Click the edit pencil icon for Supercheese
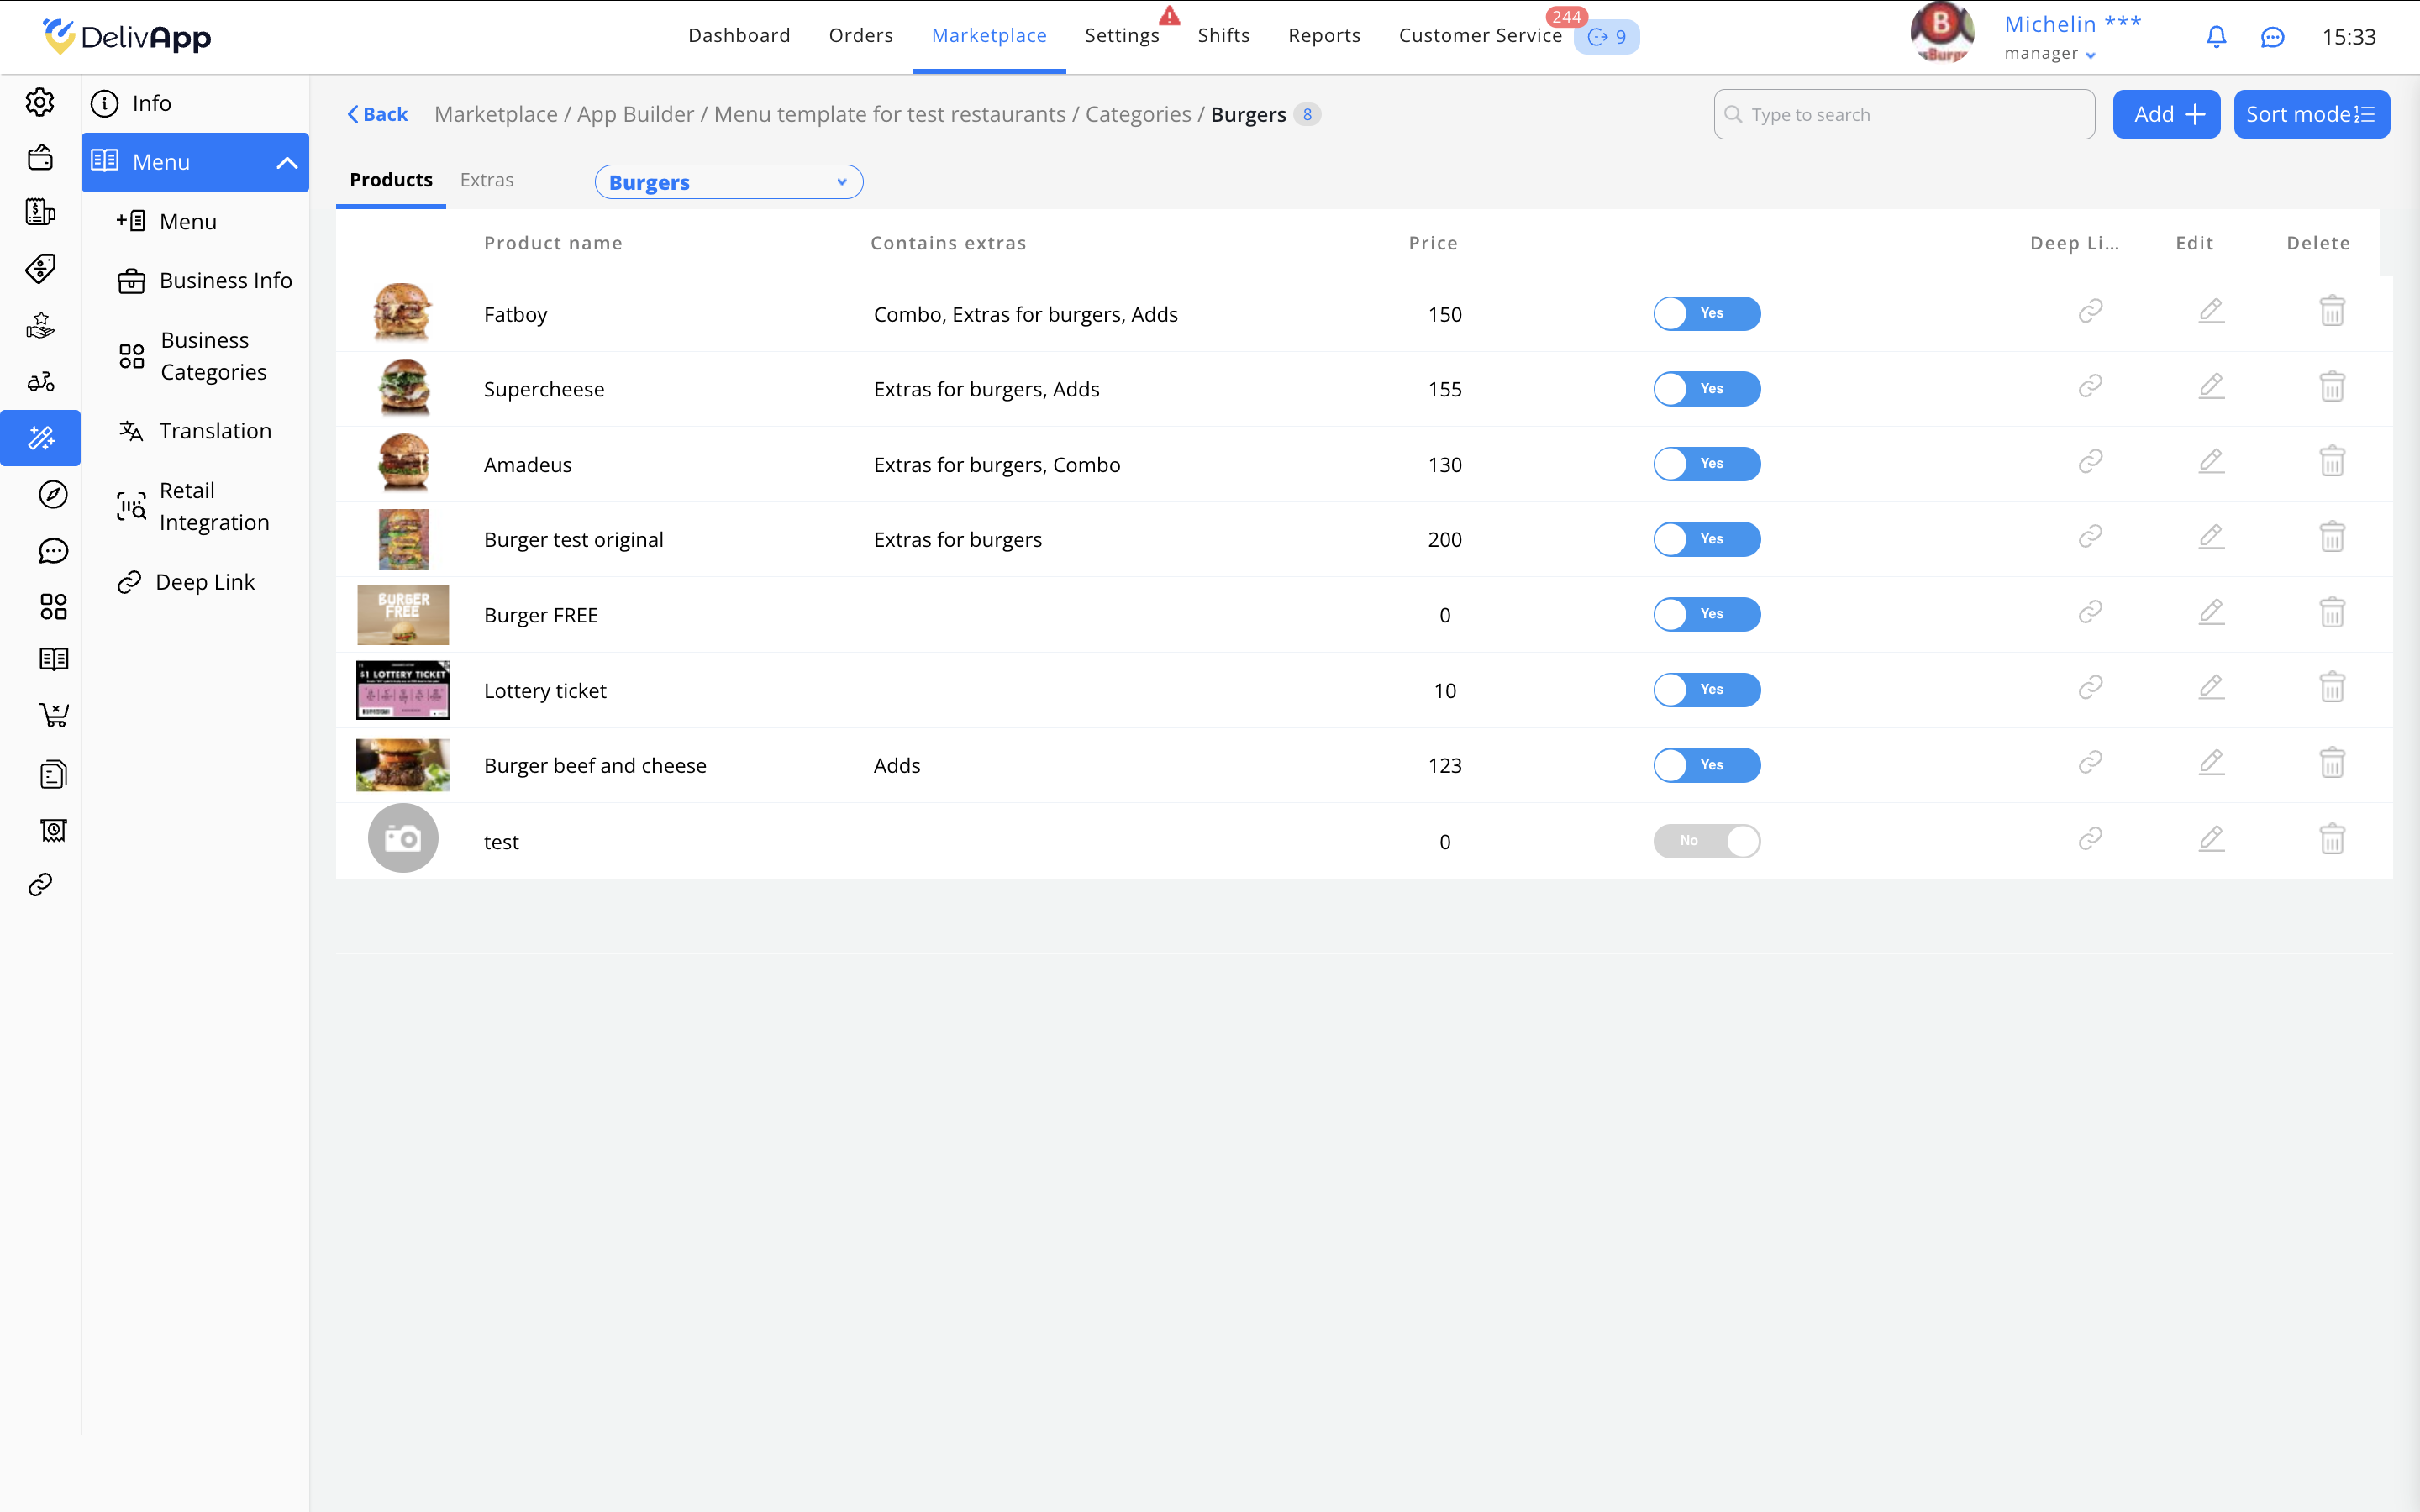This screenshot has width=2420, height=1512. 2211,386
